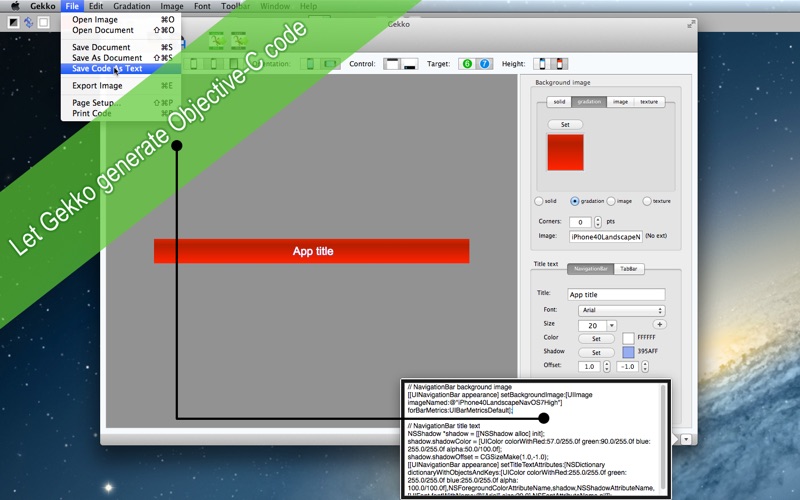Click red App title bar preview
Image resolution: width=800 pixels, height=500 pixels.
pyautogui.click(x=312, y=251)
